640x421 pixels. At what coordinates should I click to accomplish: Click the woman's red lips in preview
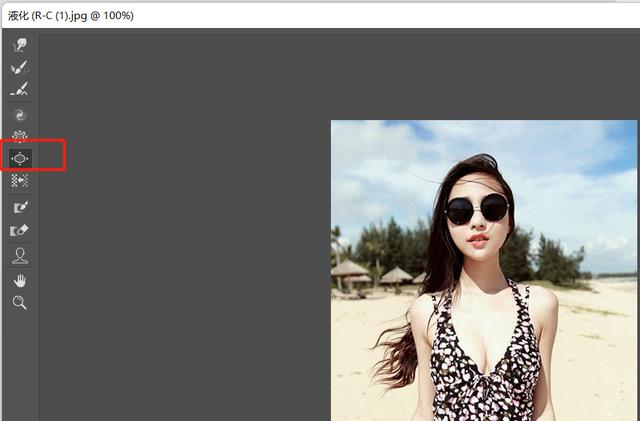(x=478, y=240)
